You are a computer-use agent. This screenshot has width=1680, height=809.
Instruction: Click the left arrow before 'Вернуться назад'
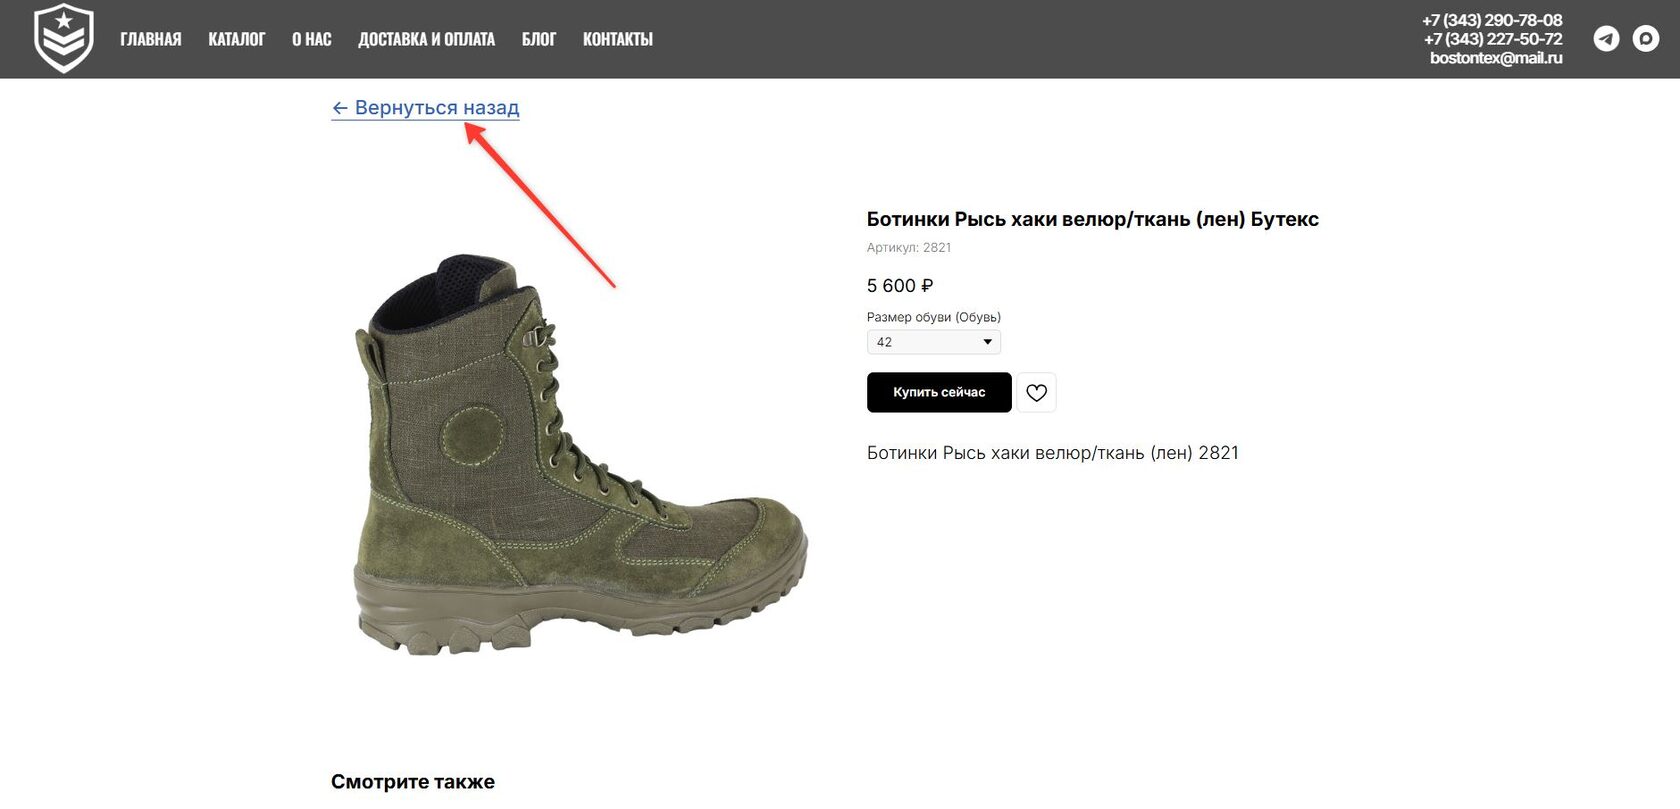(340, 108)
